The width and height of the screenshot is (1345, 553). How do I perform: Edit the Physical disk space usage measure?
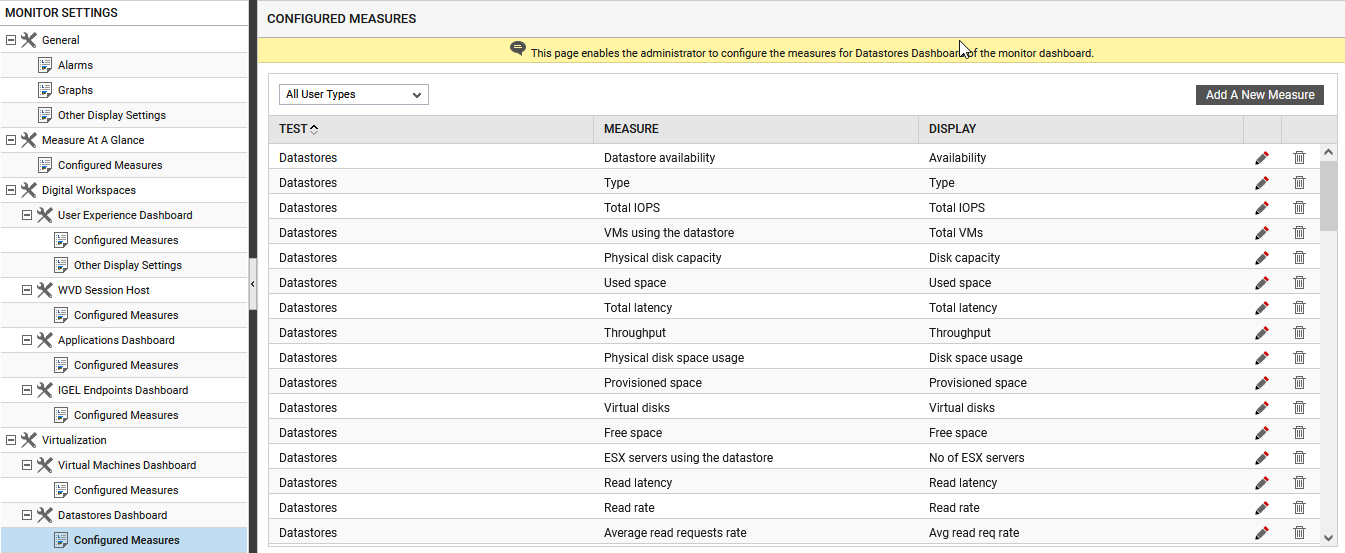tap(1262, 358)
